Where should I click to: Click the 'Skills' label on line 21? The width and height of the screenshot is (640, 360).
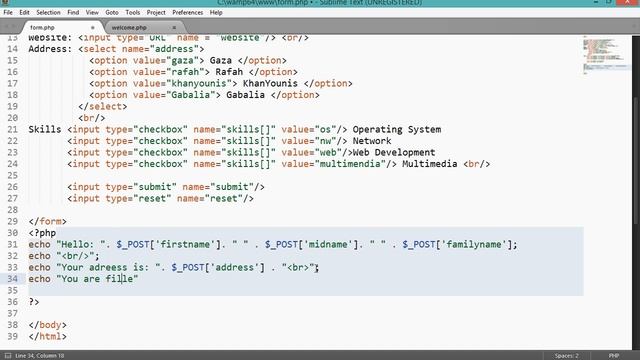click(45, 129)
